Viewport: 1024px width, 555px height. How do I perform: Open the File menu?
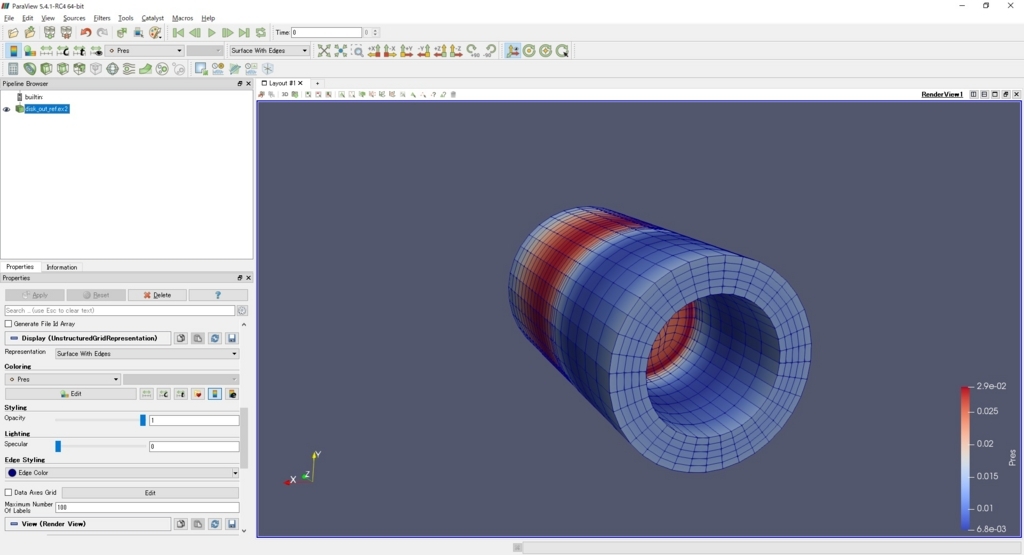[x=9, y=18]
